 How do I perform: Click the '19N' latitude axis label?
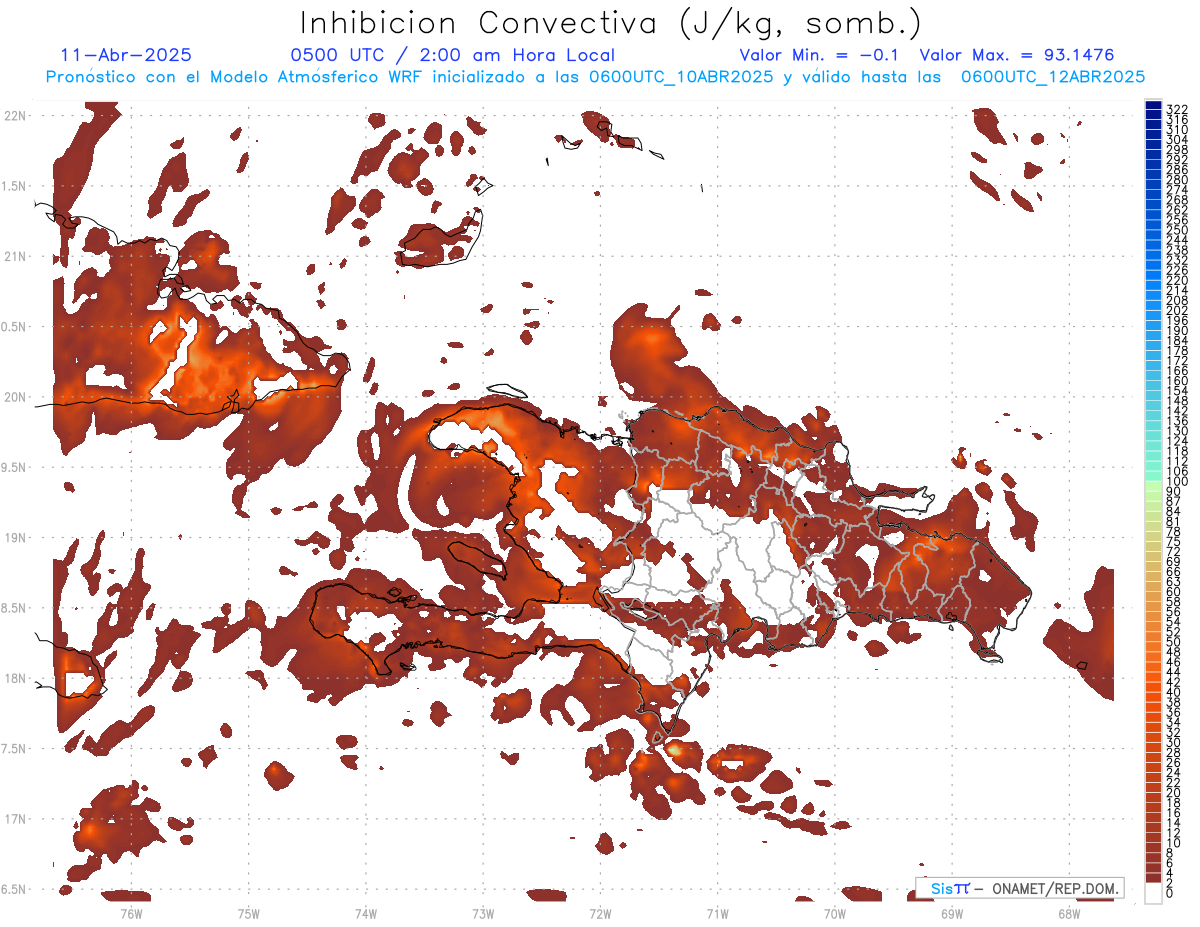(x=15, y=538)
